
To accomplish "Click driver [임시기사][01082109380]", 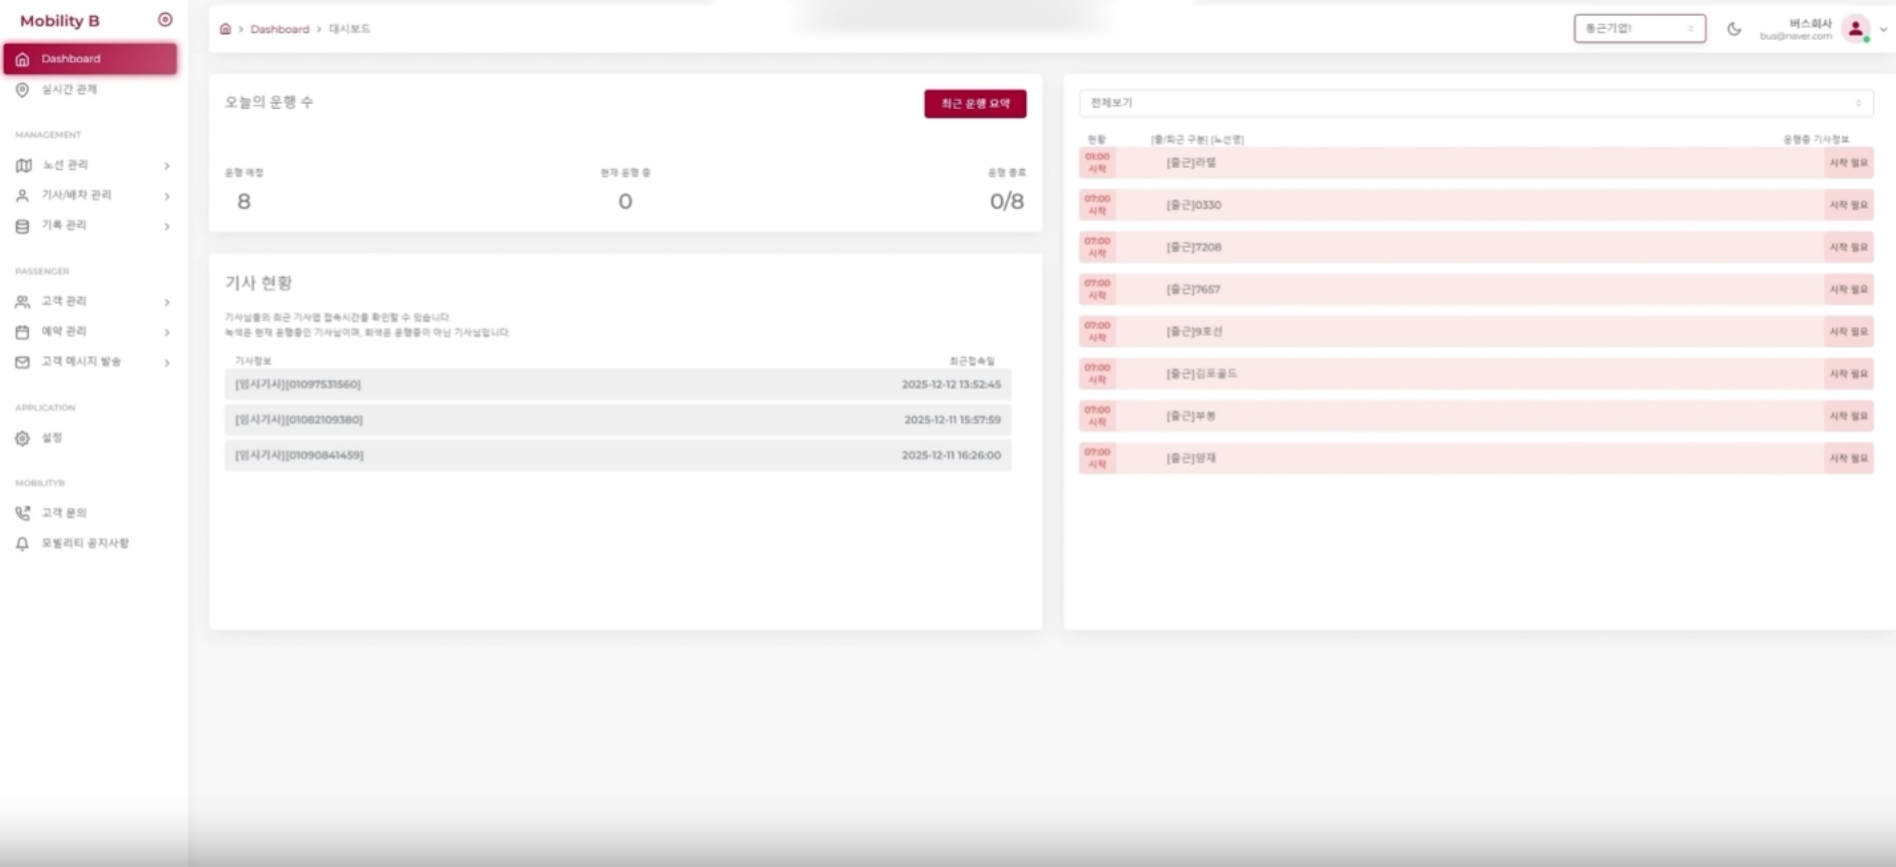I will [x=299, y=420].
